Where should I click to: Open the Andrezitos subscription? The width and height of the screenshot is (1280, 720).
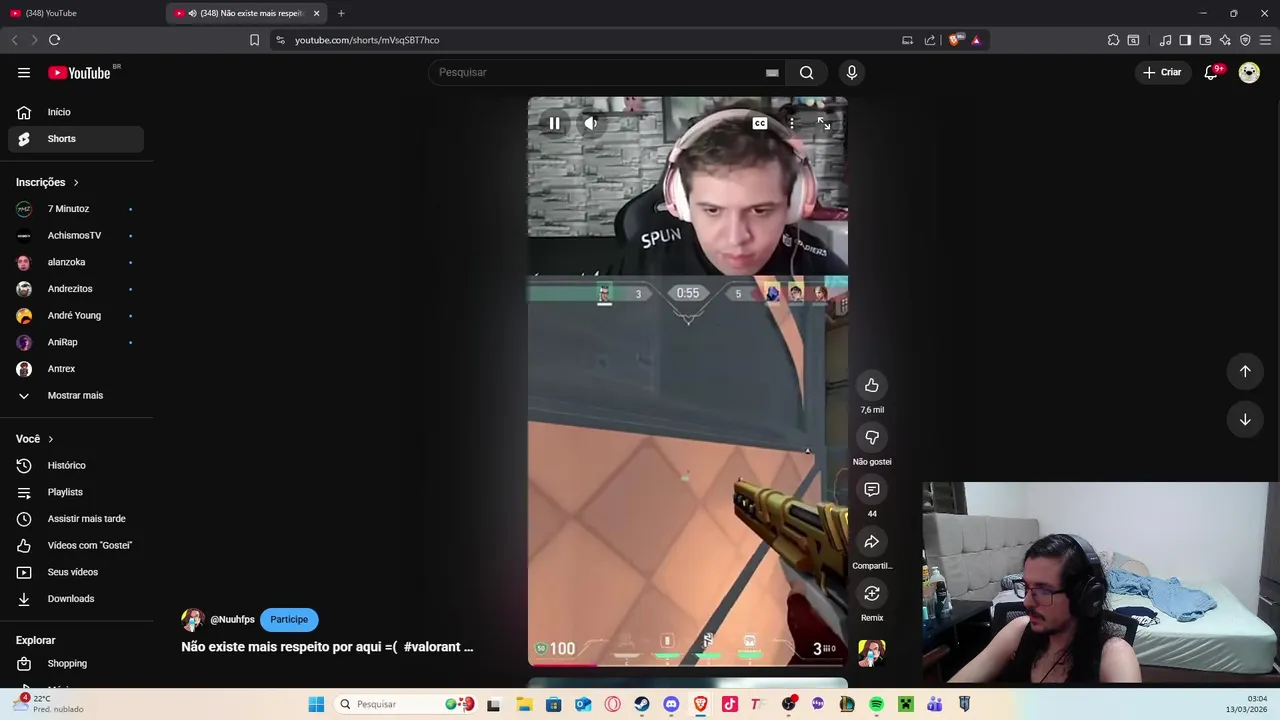click(x=76, y=289)
